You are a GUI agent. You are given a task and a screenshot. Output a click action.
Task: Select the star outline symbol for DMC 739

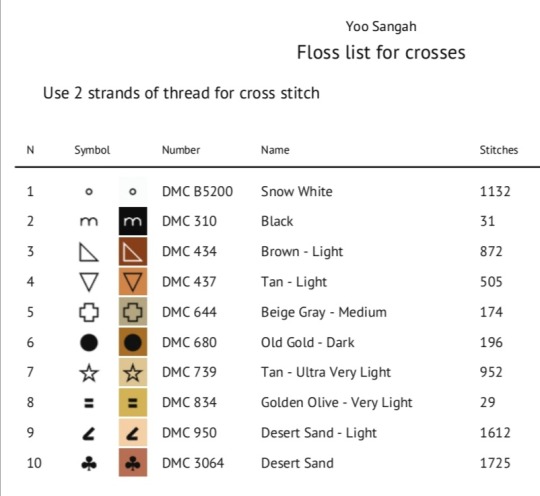coord(89,373)
